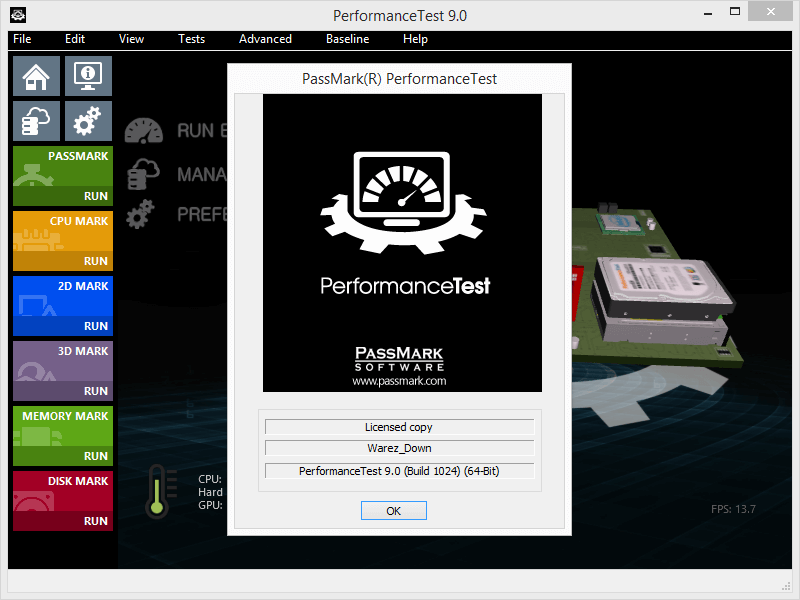The width and height of the screenshot is (800, 600).
Task: Run the 2D Mark test
Action: [x=95, y=326]
